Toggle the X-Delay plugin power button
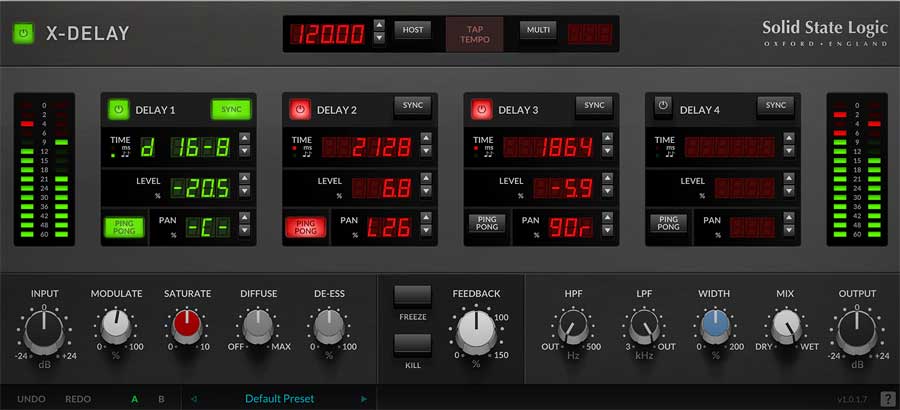Image resolution: width=900 pixels, height=410 pixels. click(x=24, y=33)
